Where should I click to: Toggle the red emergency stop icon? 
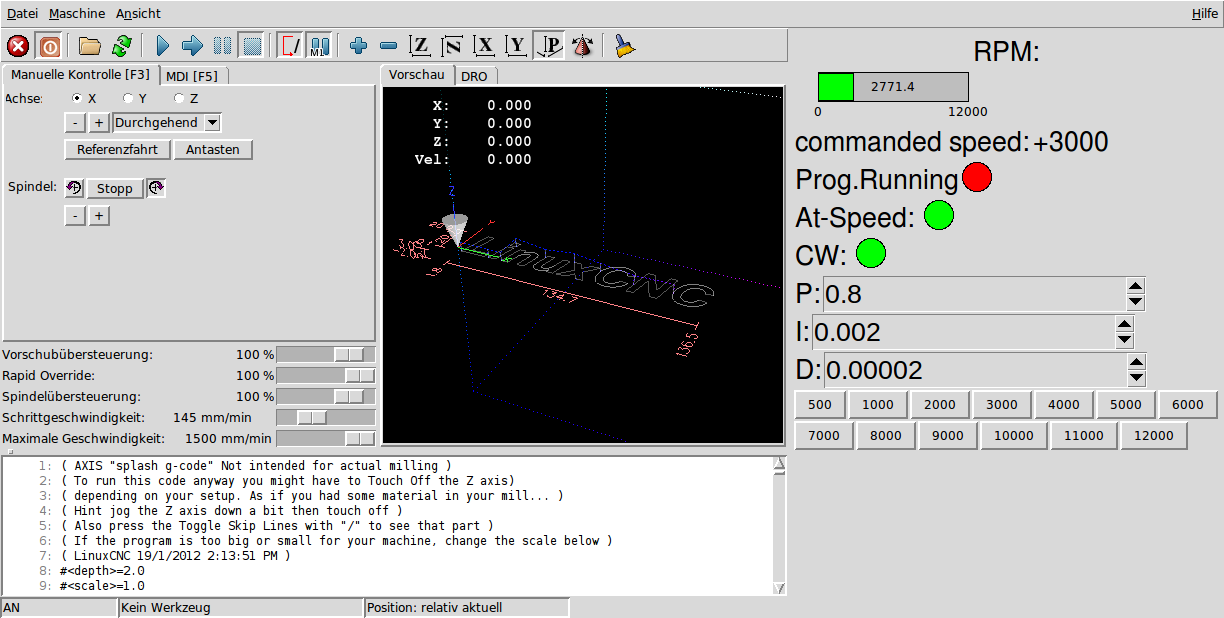click(x=18, y=46)
